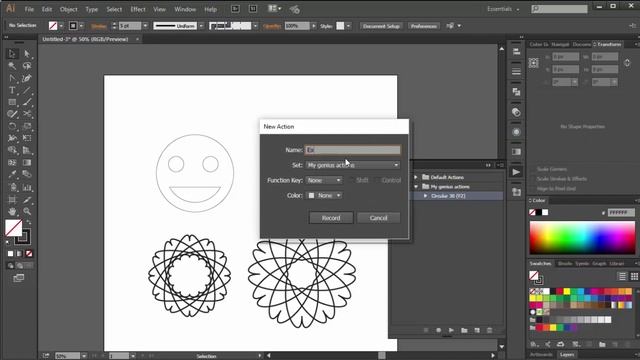Select the Selection tool in the toolbar
The height and width of the screenshot is (360, 640).
click(12, 53)
